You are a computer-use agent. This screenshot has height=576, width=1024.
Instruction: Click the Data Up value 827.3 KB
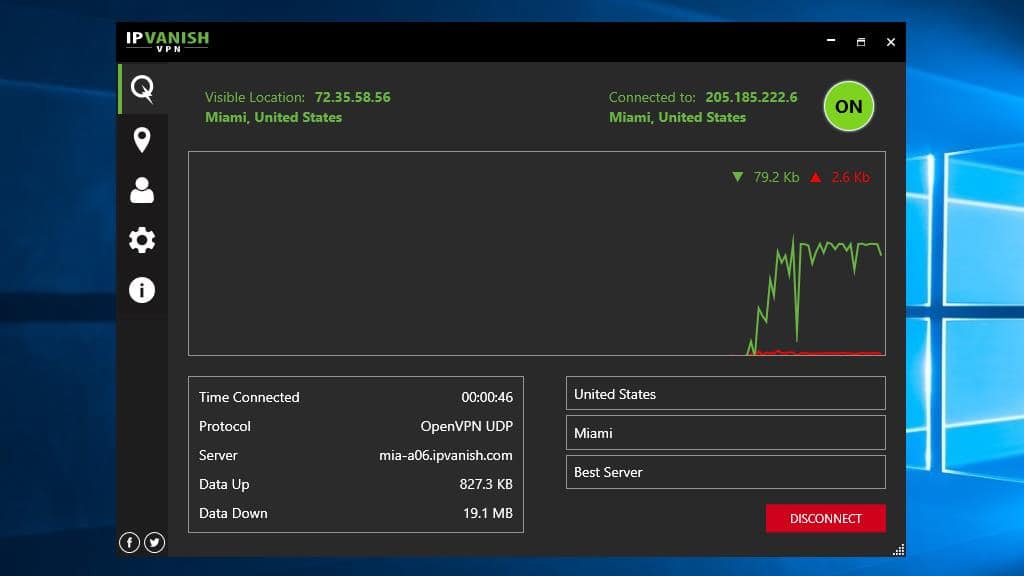[x=485, y=485]
